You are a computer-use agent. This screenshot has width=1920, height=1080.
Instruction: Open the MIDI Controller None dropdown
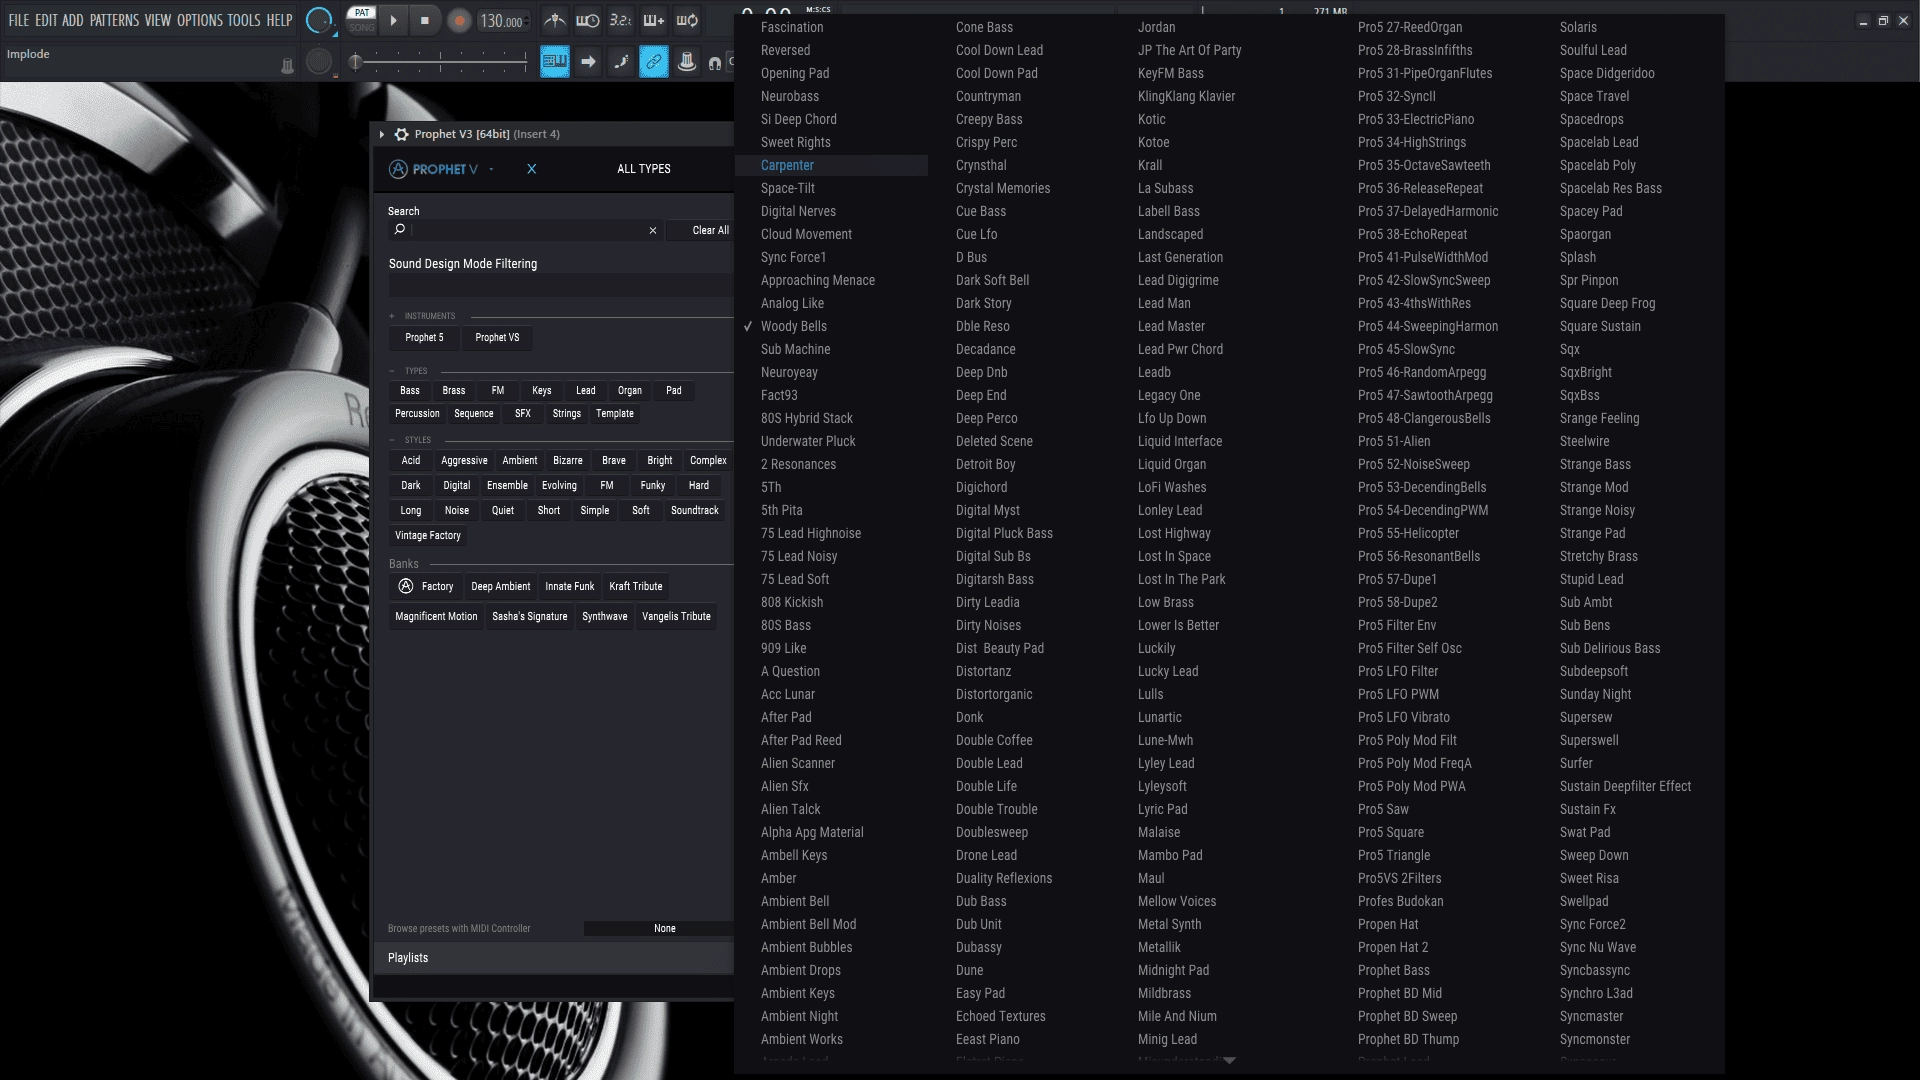click(660, 929)
